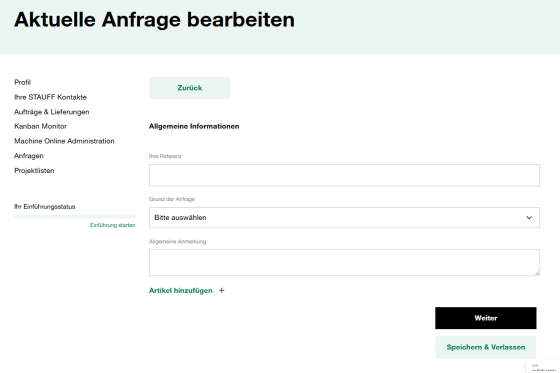Image resolution: width=560 pixels, height=373 pixels.
Task: Open Ihre STAUFF Kontakte
Action: (x=50, y=97)
